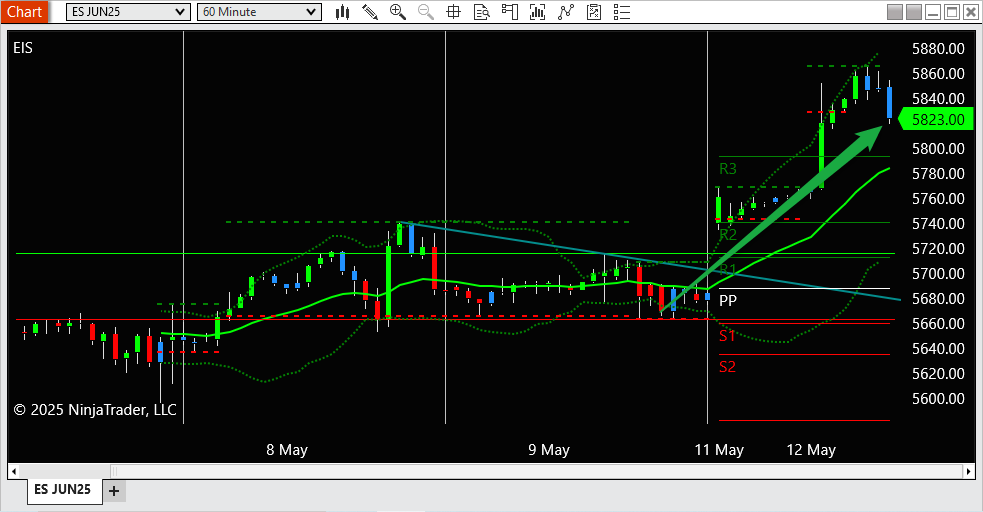Toggle the Cross Hair cursor icon
Viewport: 983px width, 512px height.
coord(453,12)
